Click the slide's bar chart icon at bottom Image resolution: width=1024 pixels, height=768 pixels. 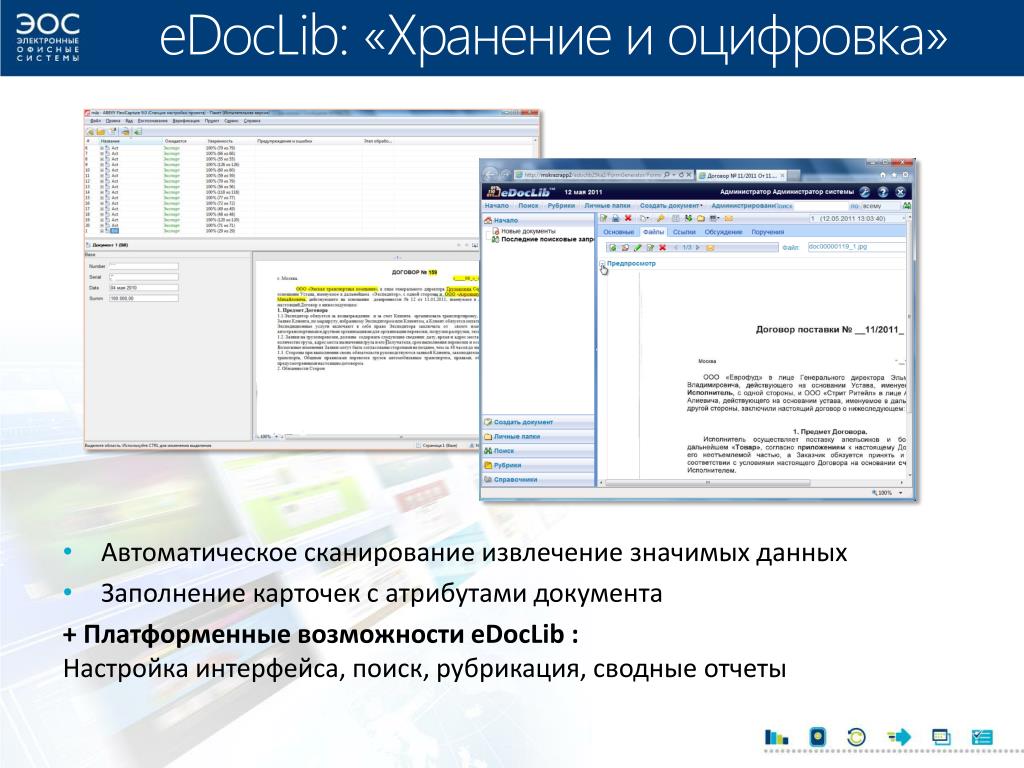click(x=776, y=737)
